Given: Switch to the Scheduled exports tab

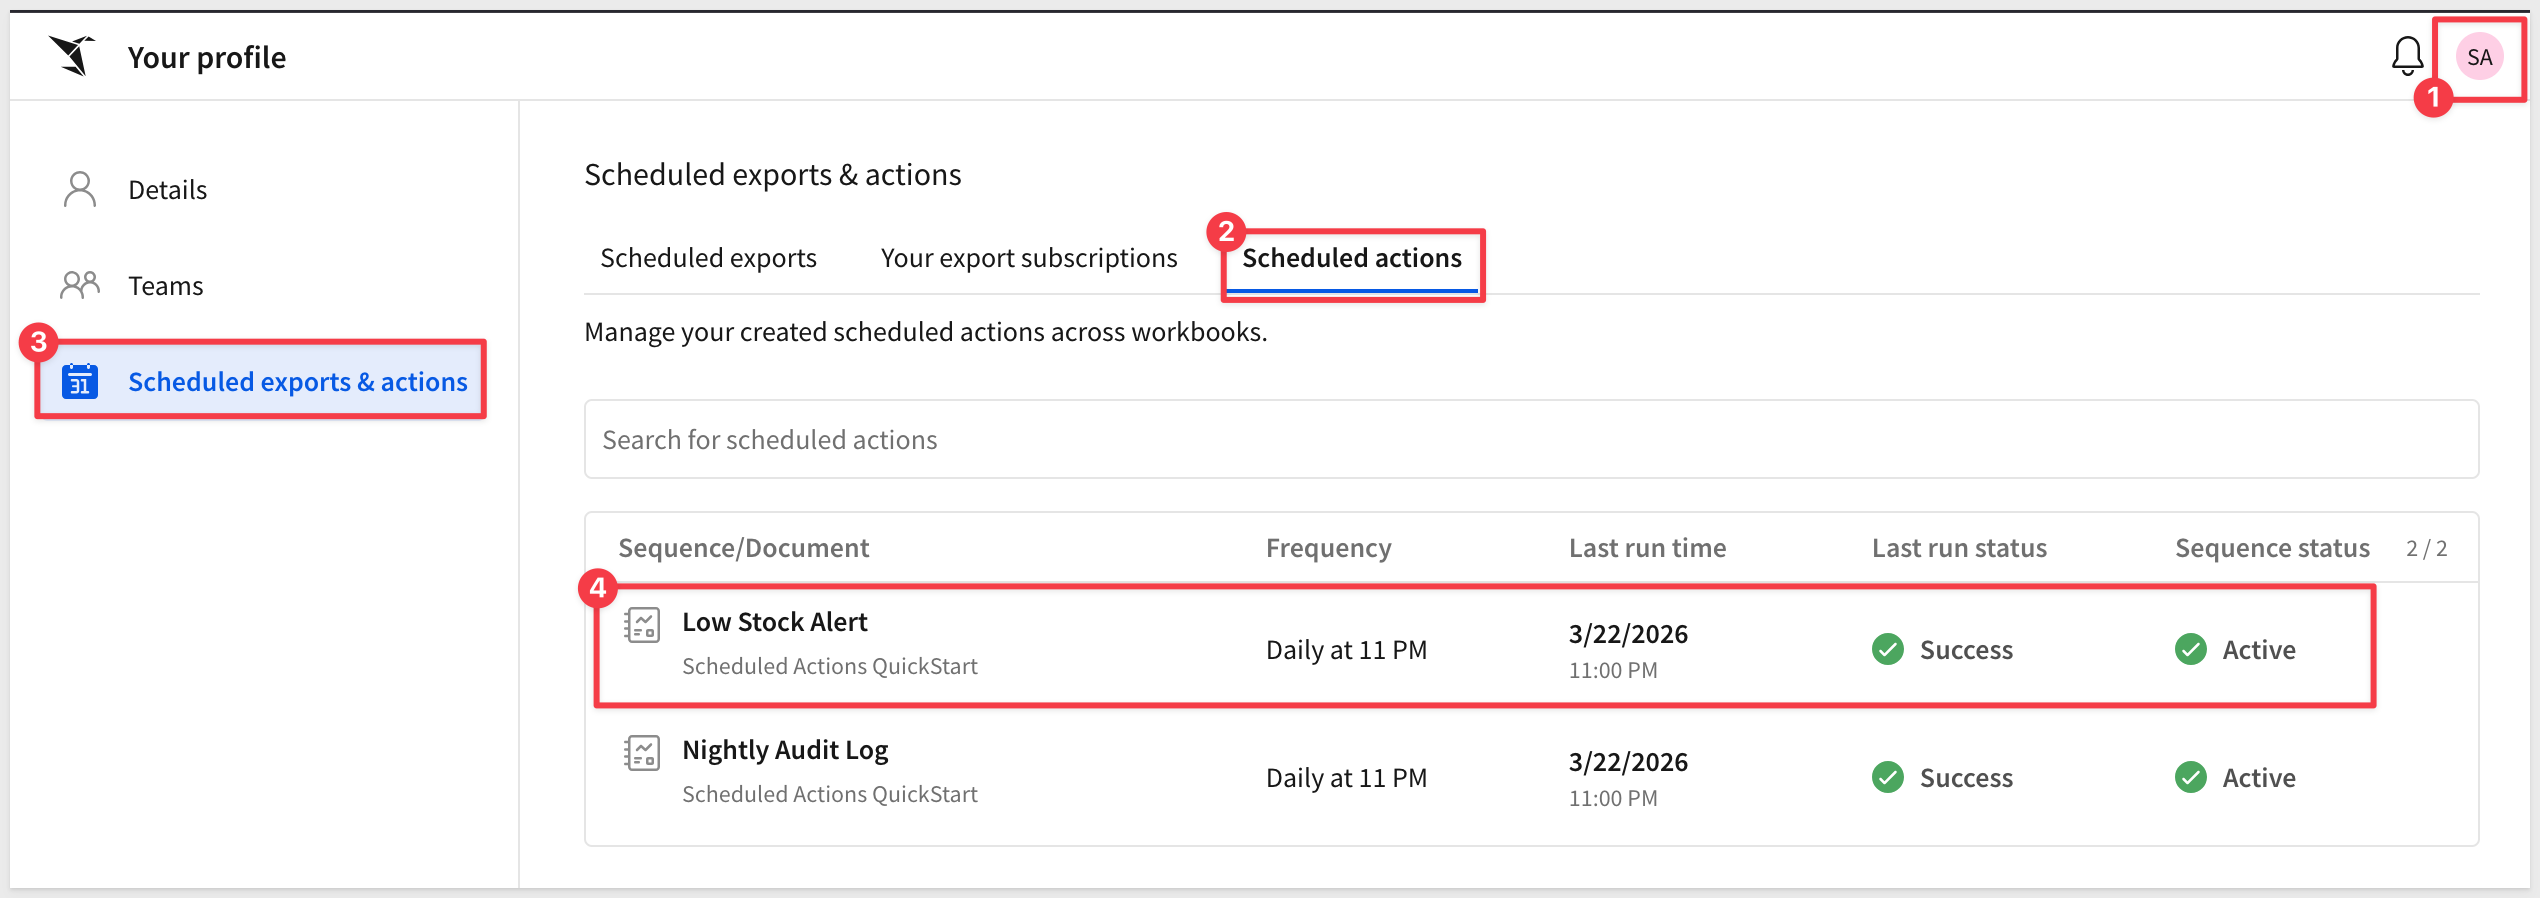Looking at the screenshot, I should coord(708,258).
